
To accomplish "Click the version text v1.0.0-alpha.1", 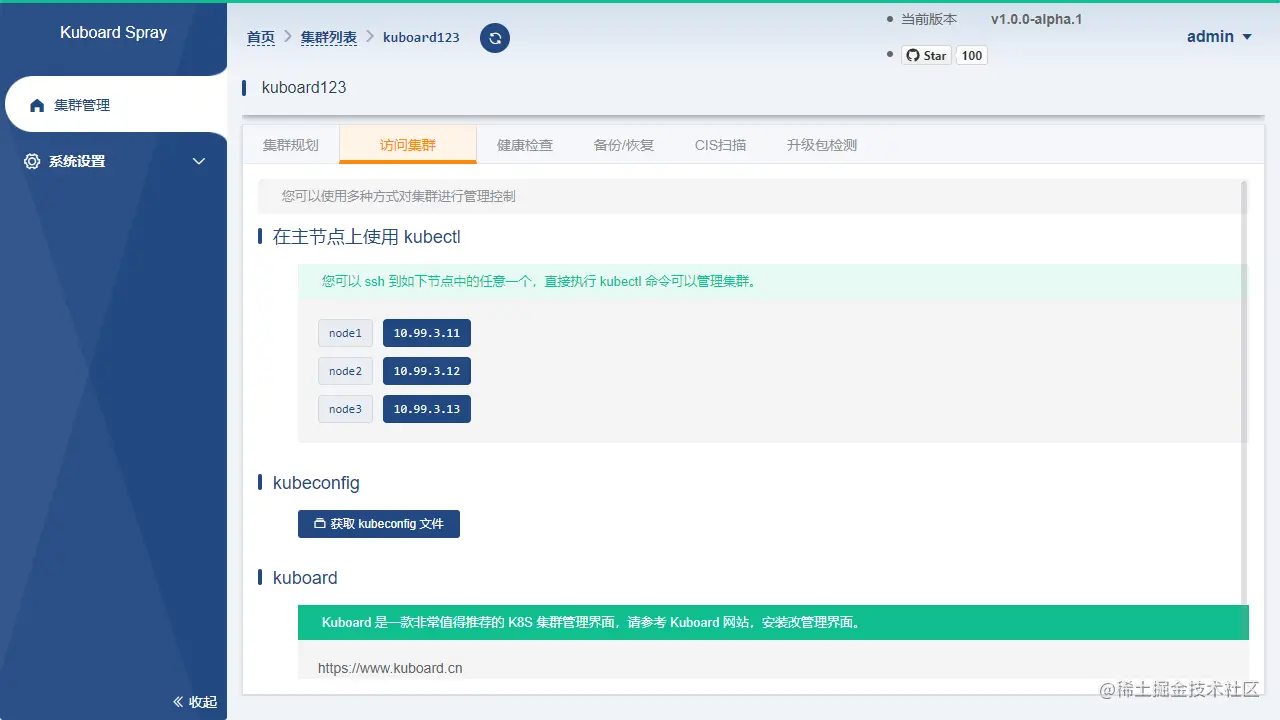I will pos(1036,19).
